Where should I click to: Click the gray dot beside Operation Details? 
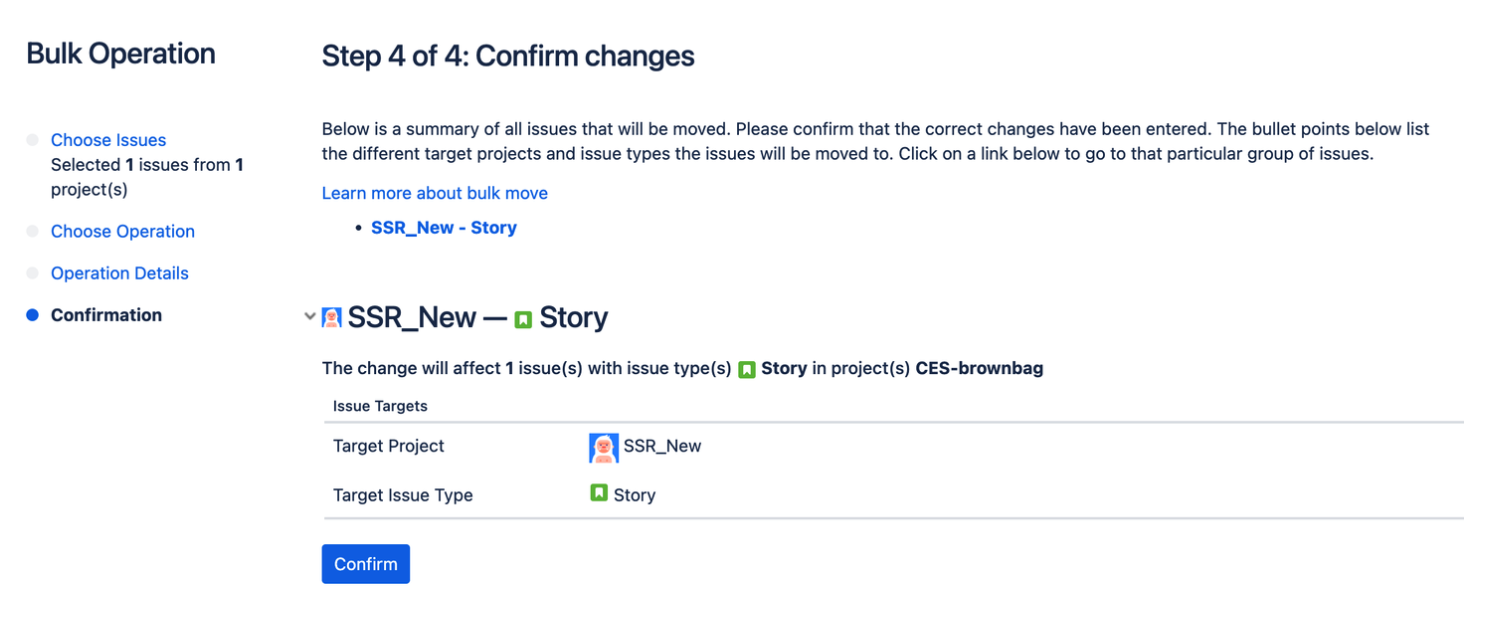32,273
